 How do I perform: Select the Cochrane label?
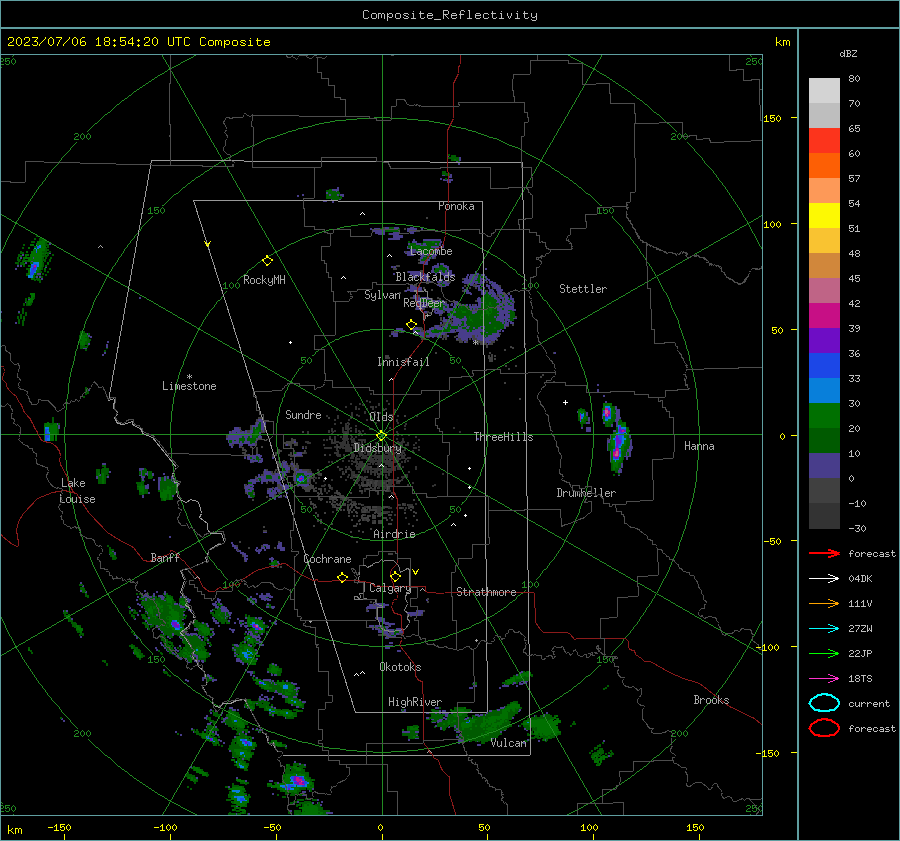coord(327,559)
